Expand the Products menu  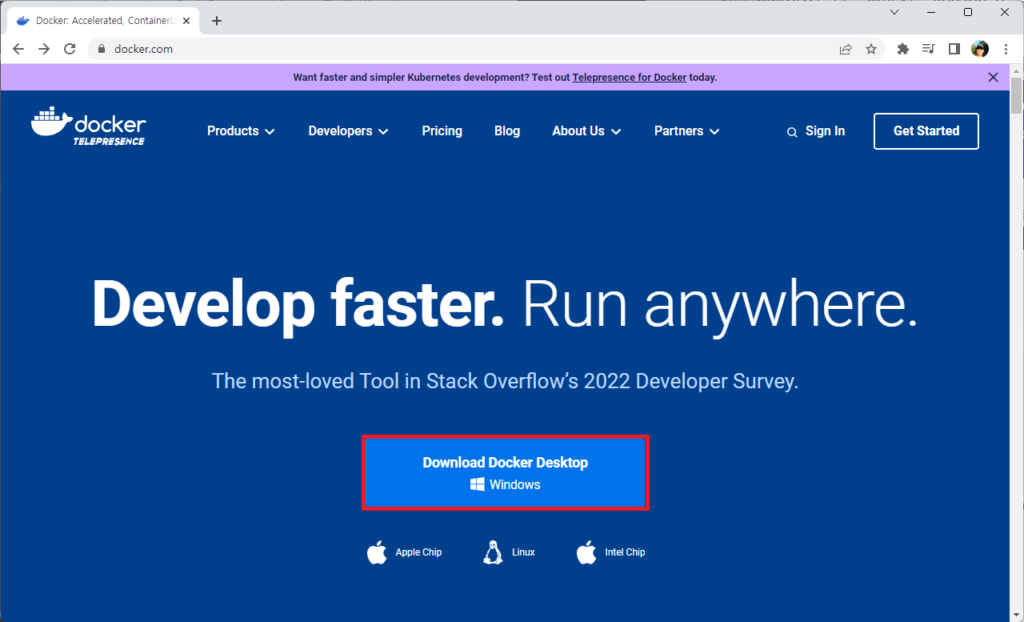(240, 131)
